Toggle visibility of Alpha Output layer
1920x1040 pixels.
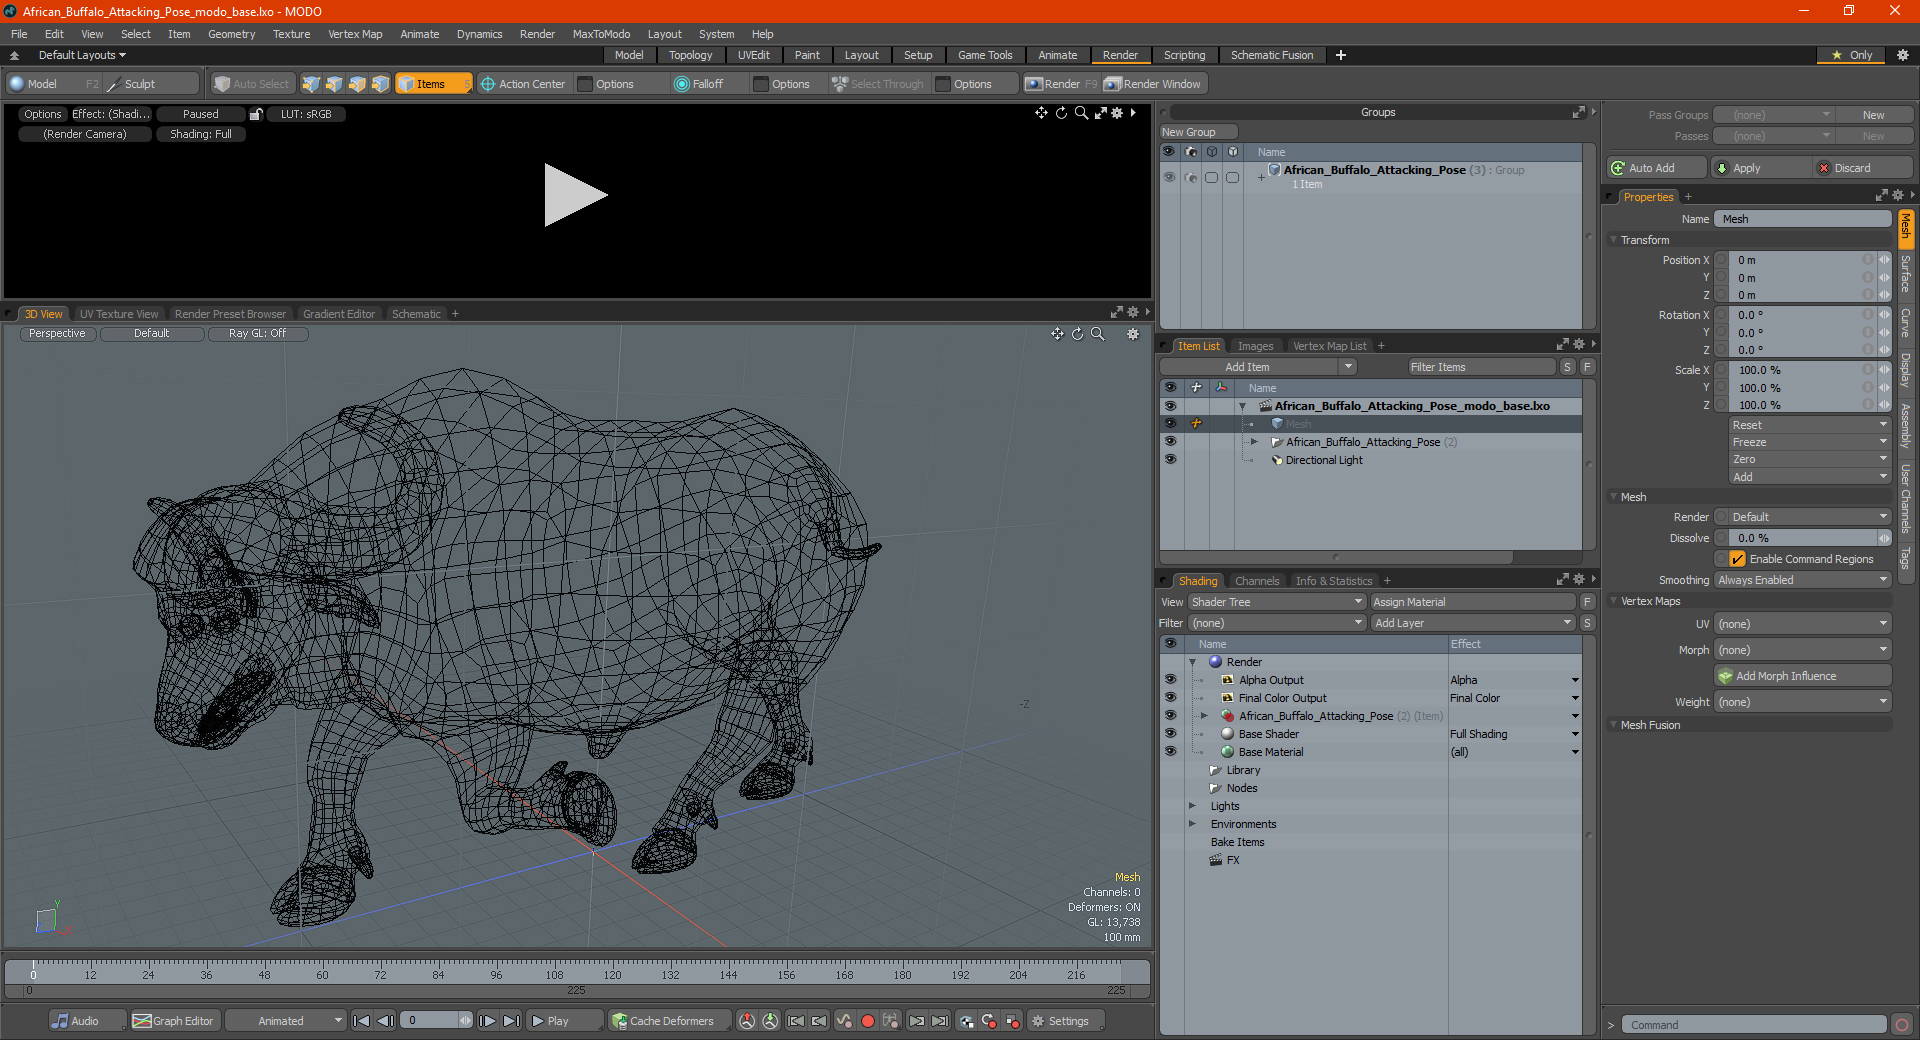click(1170, 680)
